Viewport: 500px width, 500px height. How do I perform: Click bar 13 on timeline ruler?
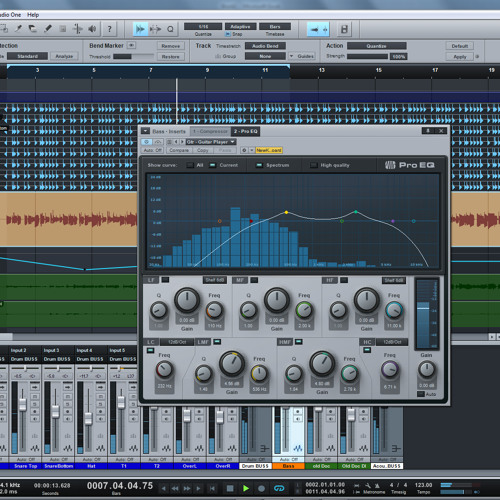(x=322, y=70)
